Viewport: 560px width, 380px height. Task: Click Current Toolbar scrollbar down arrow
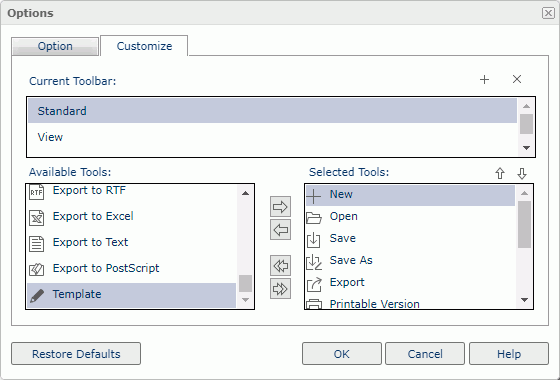click(526, 148)
